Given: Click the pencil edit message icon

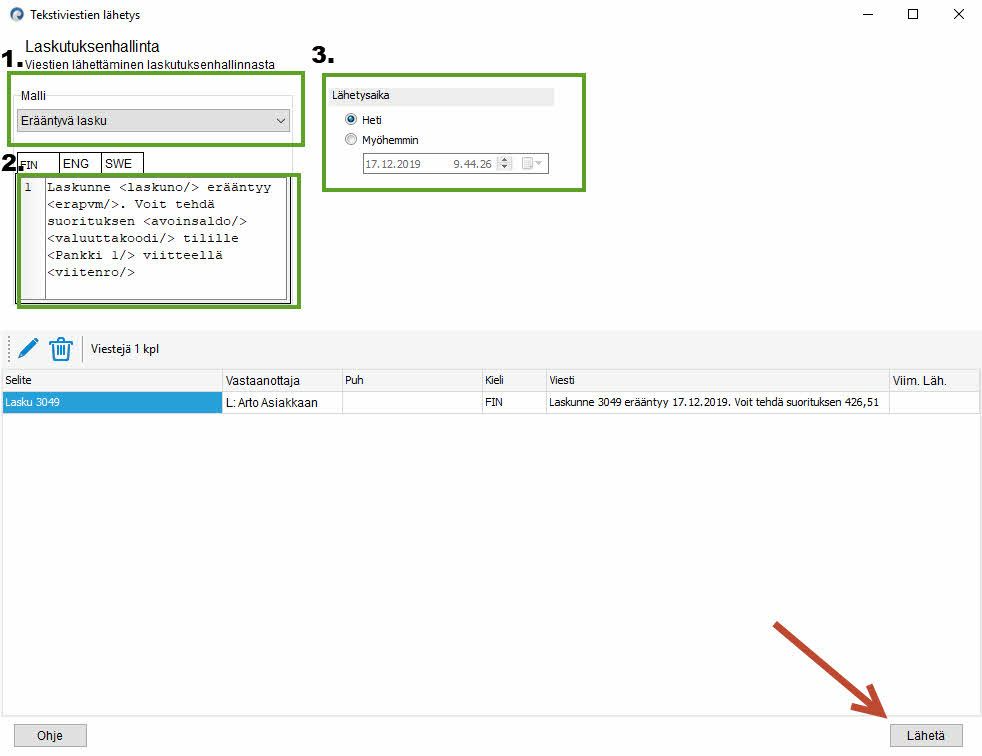Looking at the screenshot, I should [28, 348].
